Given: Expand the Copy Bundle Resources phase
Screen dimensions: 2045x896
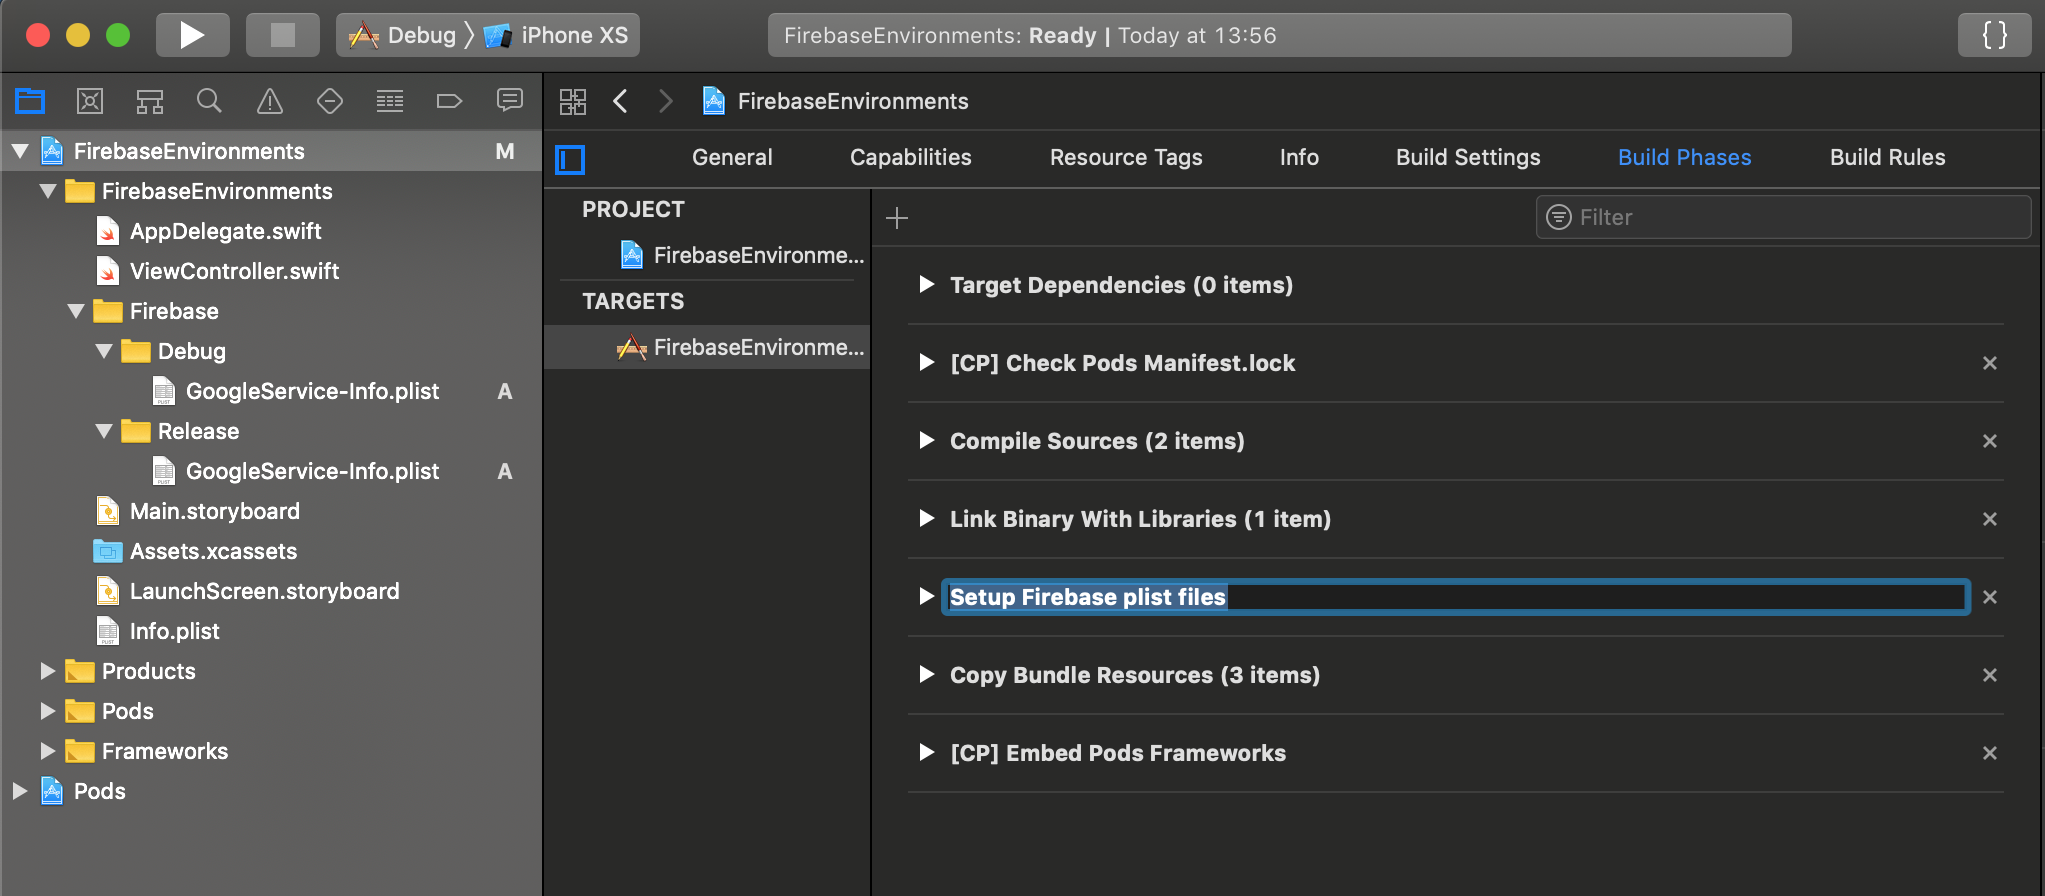Looking at the screenshot, I should [x=926, y=675].
